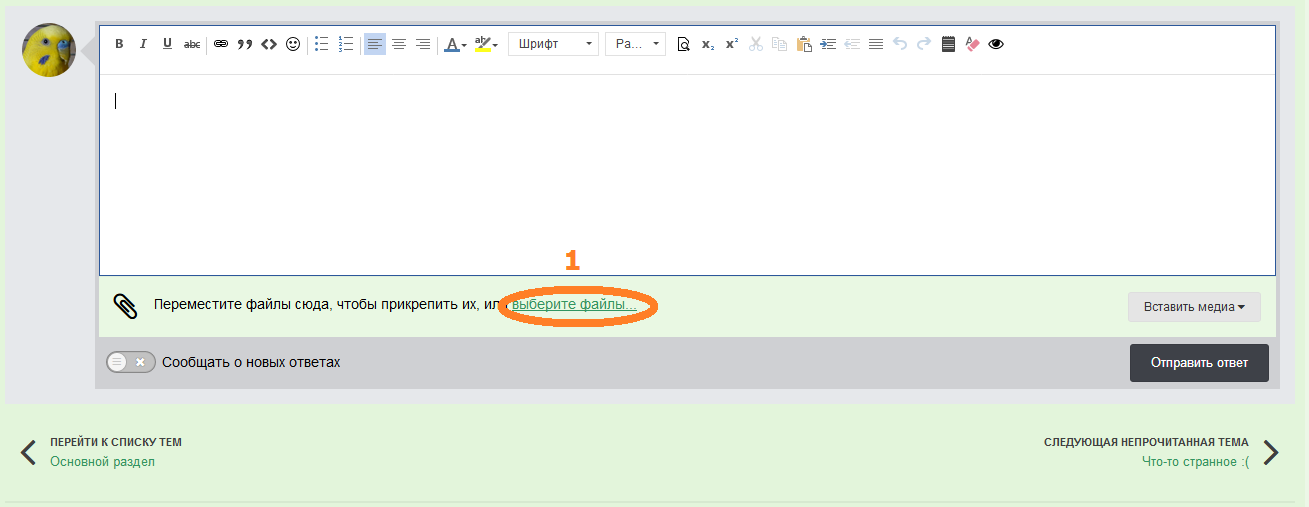The image size is (1309, 507).
Task: Open Следующая непрочитанная тема
Action: point(1146,442)
